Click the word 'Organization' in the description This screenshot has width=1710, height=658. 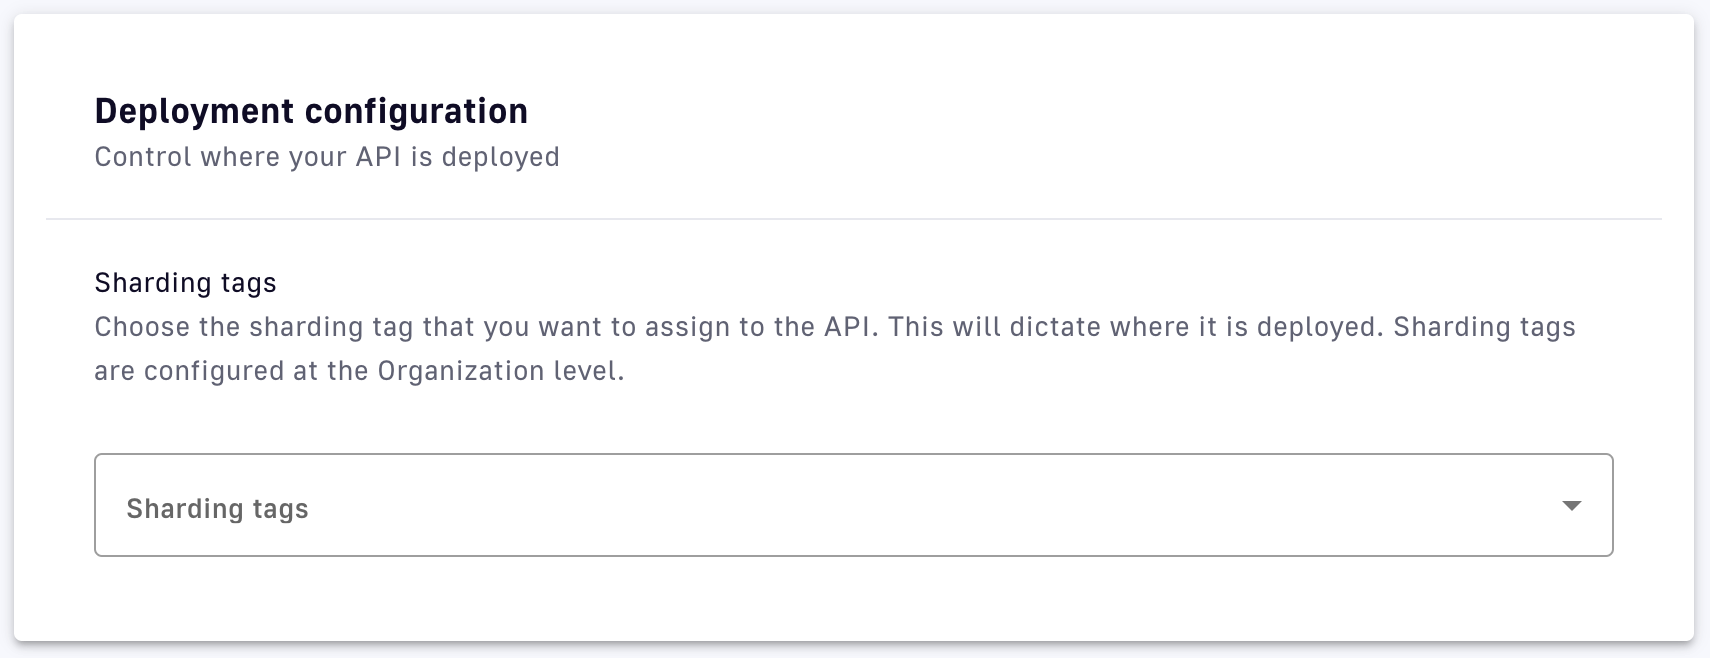pos(461,371)
